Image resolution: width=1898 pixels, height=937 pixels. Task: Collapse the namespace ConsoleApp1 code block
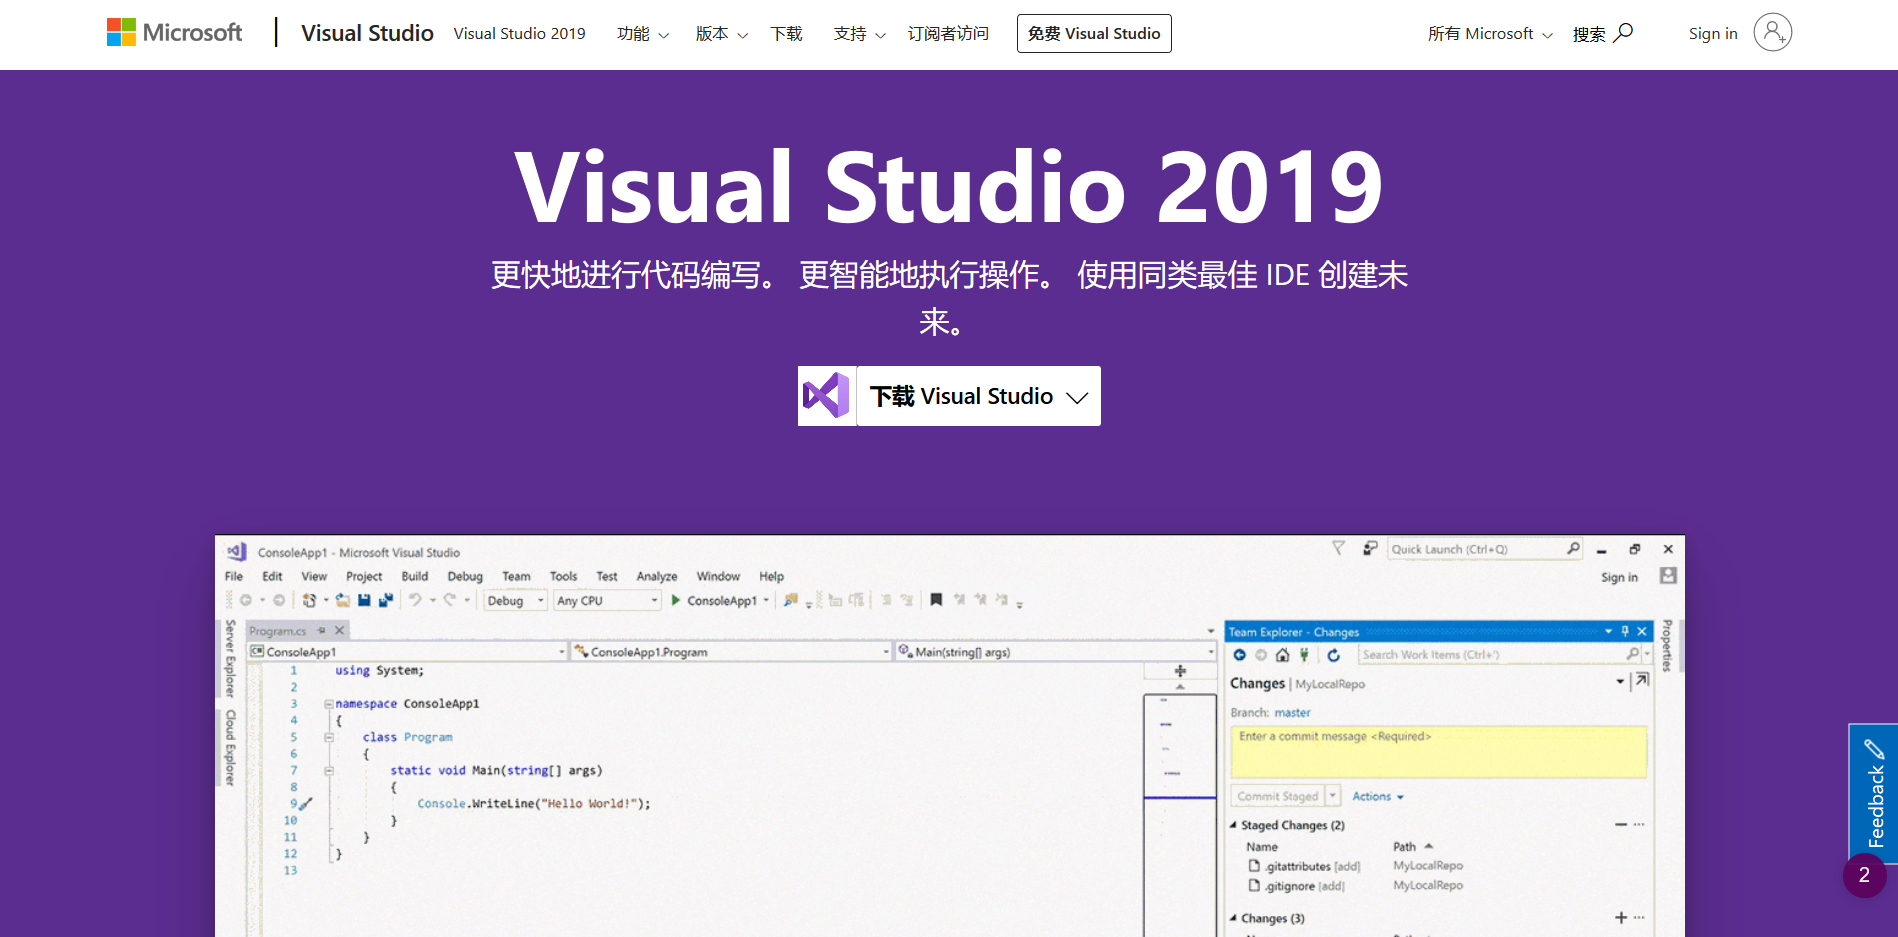(x=328, y=704)
